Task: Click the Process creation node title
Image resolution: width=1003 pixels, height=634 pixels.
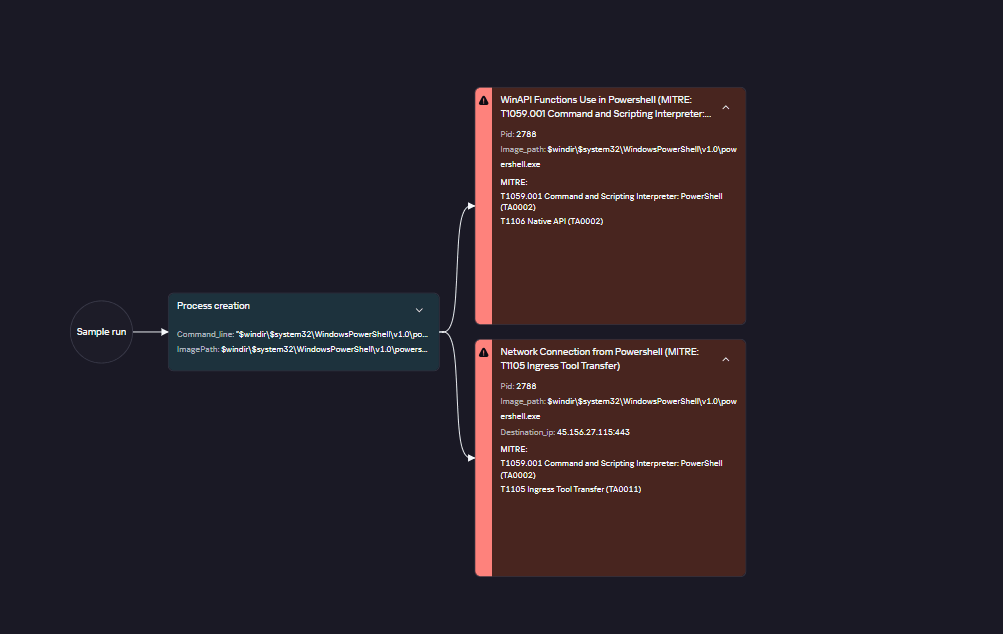Action: click(x=213, y=306)
